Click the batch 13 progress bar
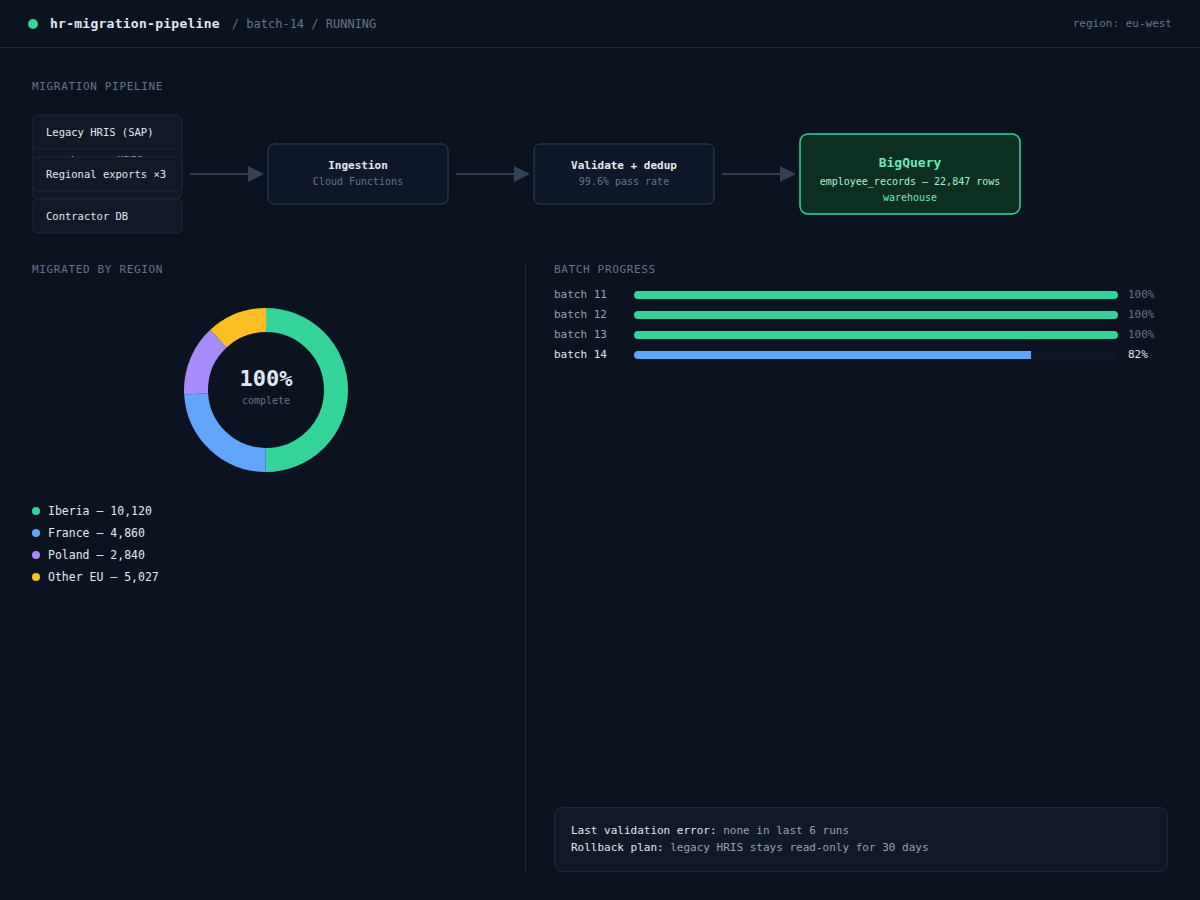 pos(876,335)
